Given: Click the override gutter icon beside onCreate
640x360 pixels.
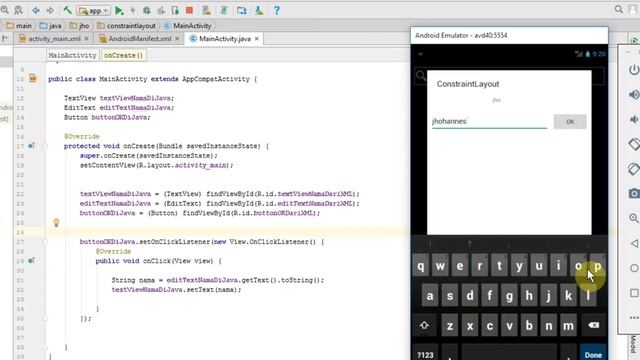Looking at the screenshot, I should pos(31,146).
